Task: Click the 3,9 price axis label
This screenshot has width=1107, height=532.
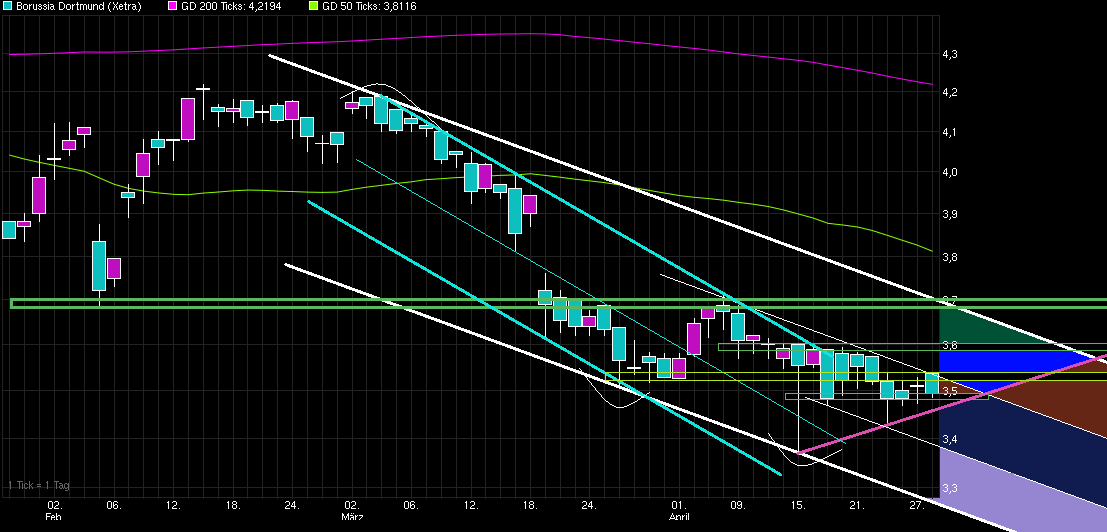Action: click(x=950, y=214)
